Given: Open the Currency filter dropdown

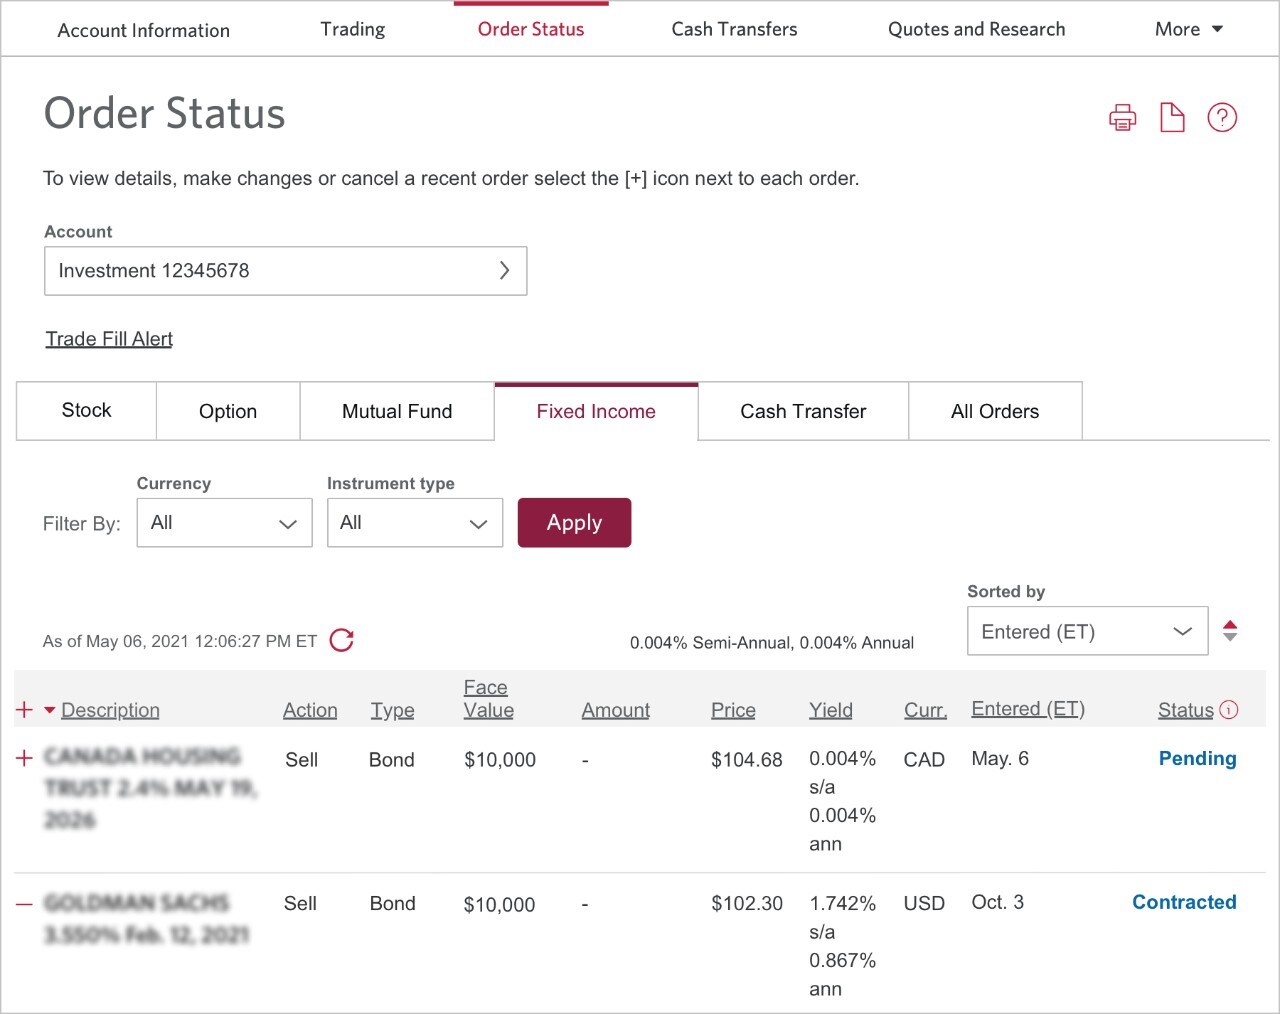Looking at the screenshot, I should pyautogui.click(x=224, y=523).
